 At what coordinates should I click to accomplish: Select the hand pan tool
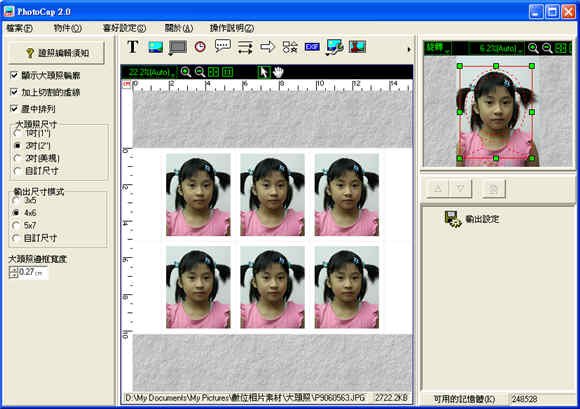278,72
